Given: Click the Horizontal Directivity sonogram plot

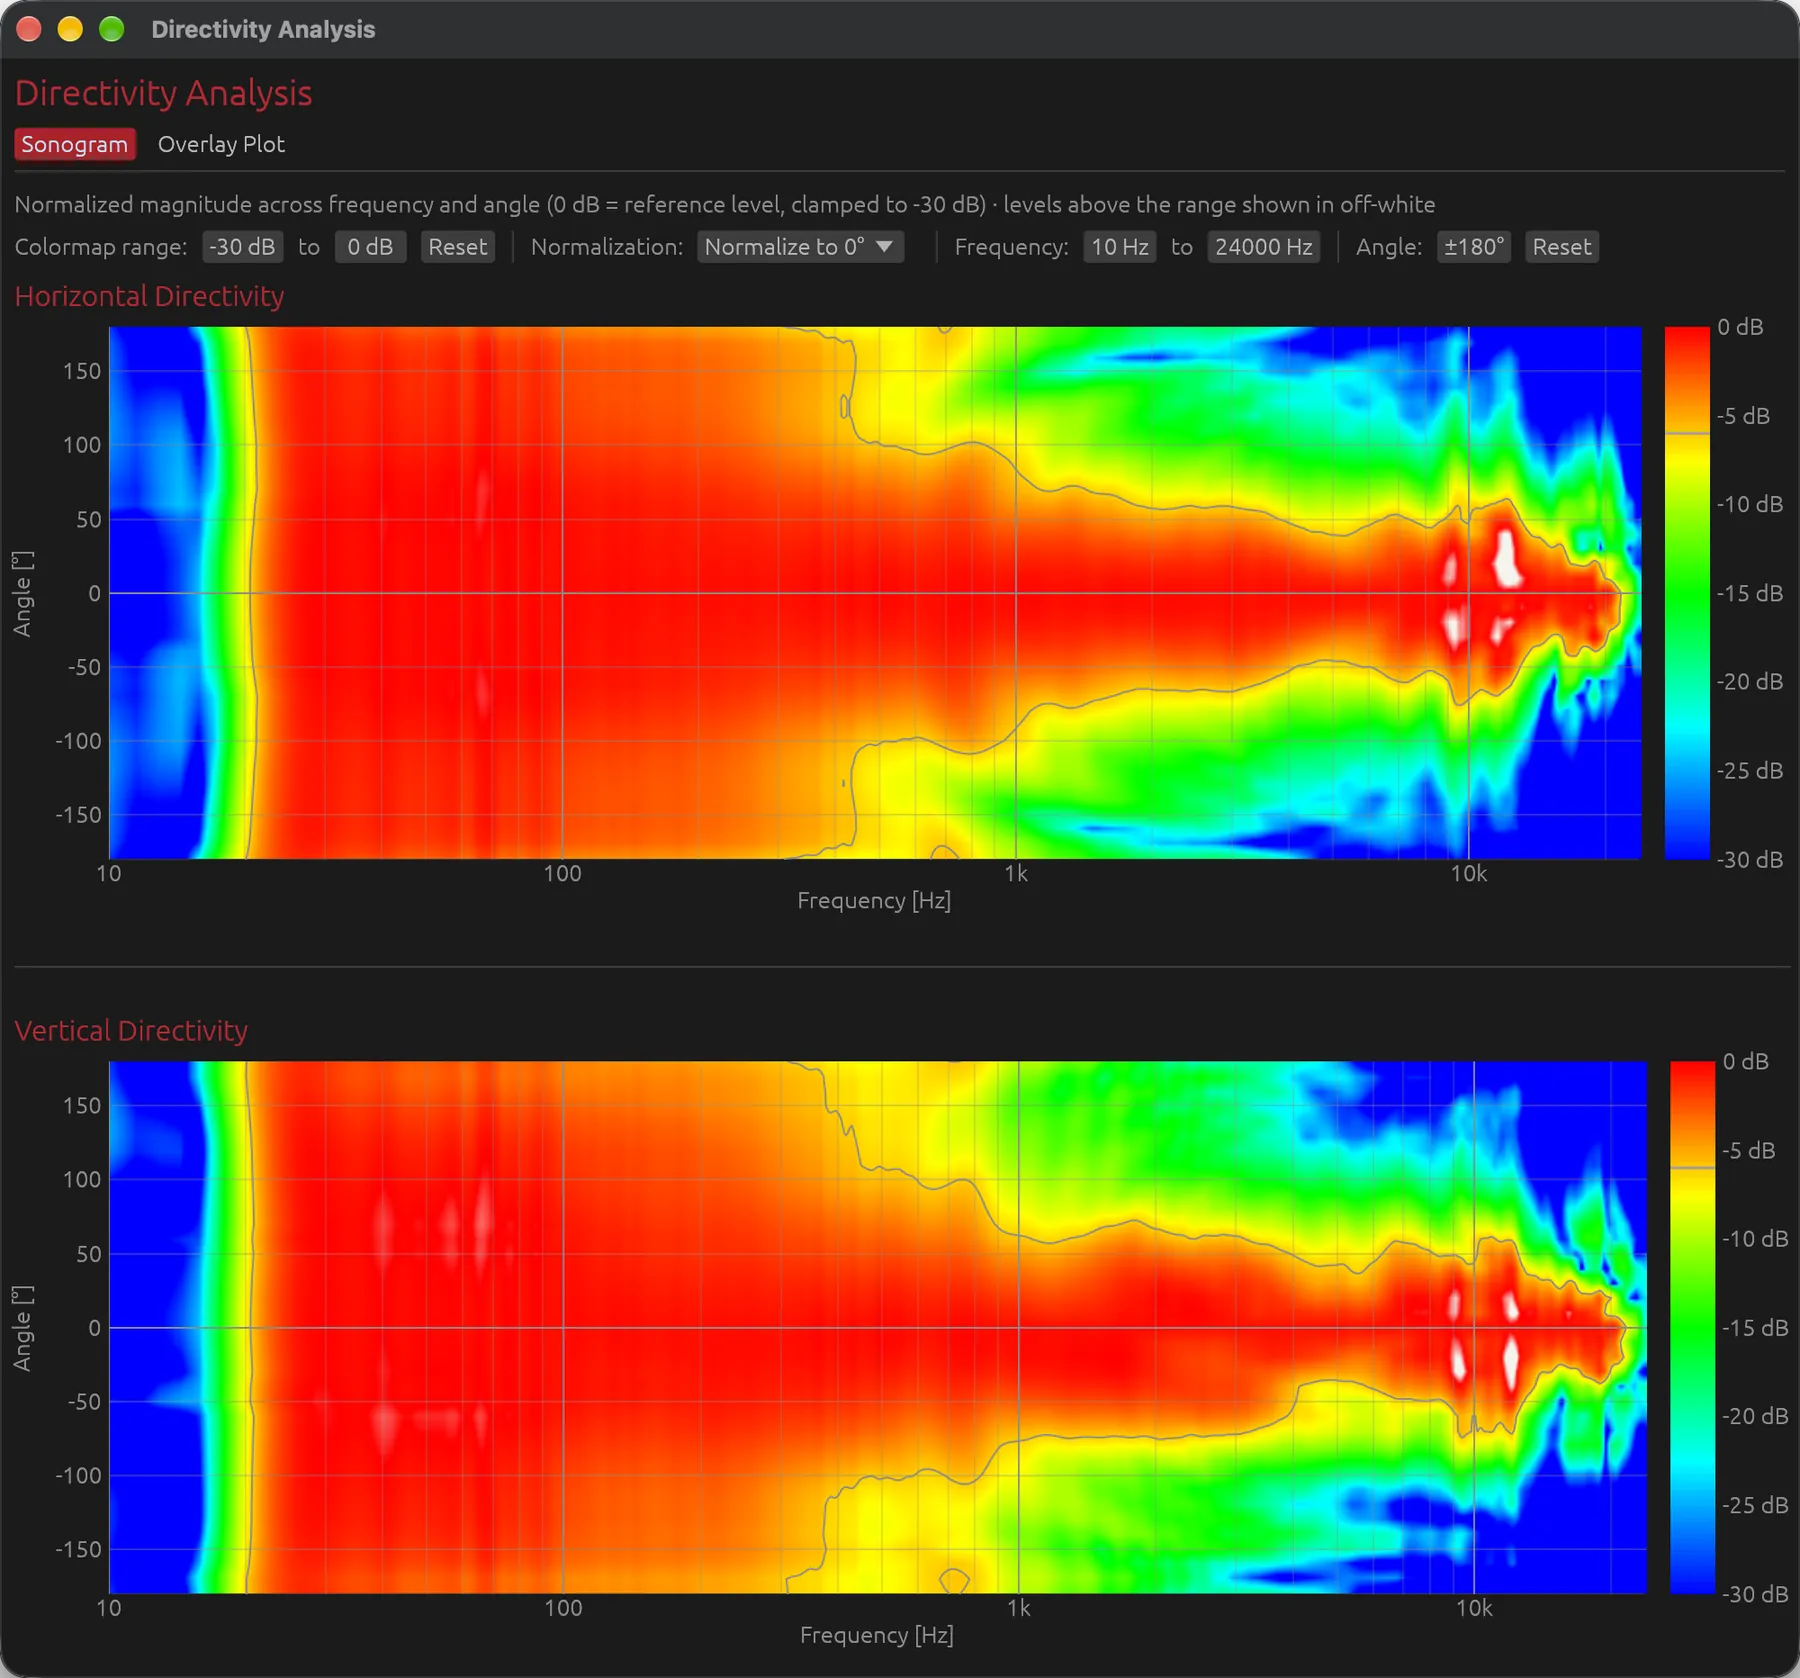Looking at the screenshot, I should (875, 592).
